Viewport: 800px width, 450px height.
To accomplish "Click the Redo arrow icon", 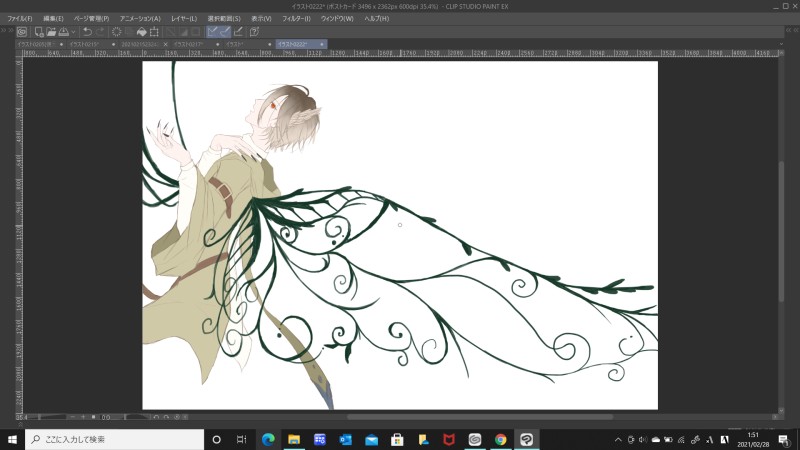I will tap(100, 31).
